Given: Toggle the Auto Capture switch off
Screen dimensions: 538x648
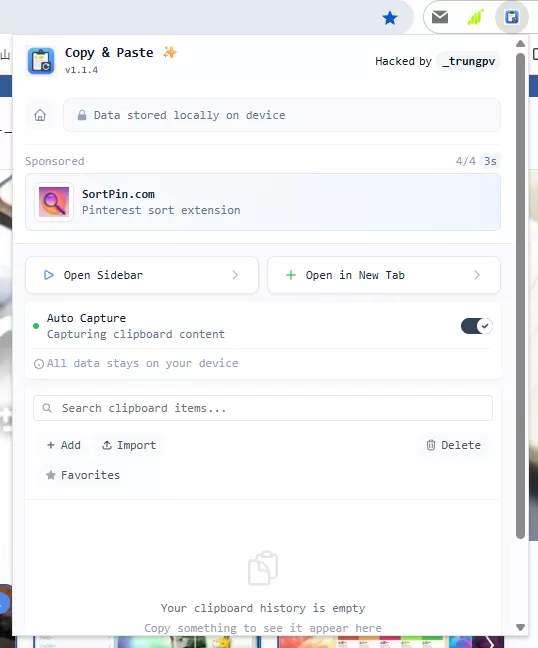Looking at the screenshot, I should (x=476, y=326).
